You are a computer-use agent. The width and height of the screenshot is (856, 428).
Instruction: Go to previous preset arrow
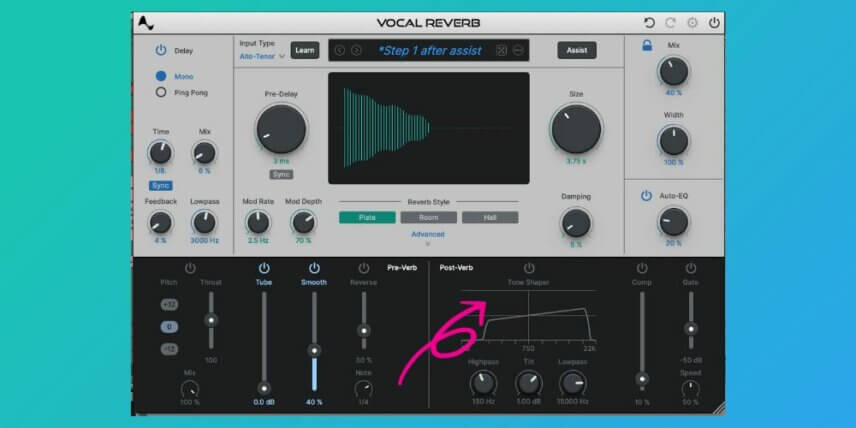[x=340, y=51]
